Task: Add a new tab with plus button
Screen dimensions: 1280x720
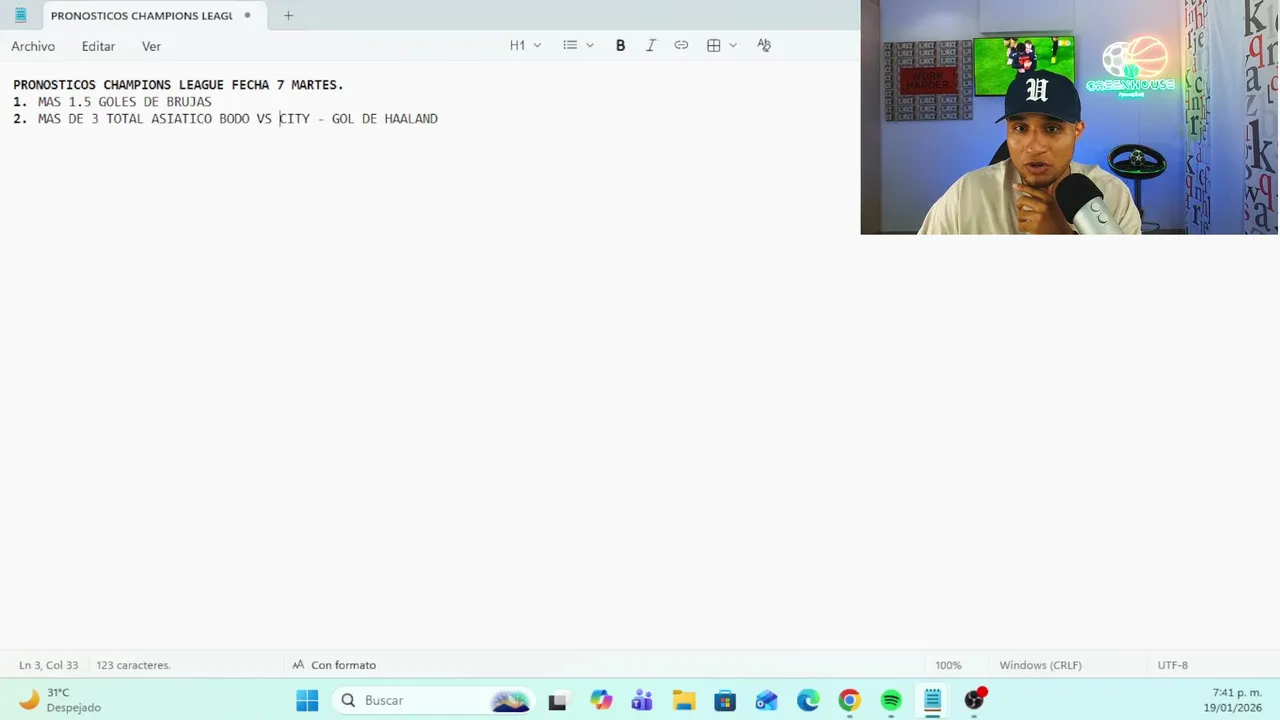Action: tap(288, 15)
